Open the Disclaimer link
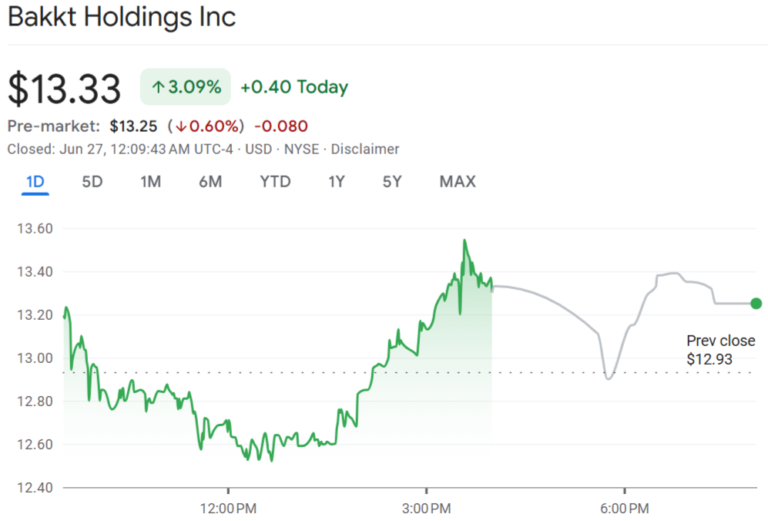 pos(365,149)
